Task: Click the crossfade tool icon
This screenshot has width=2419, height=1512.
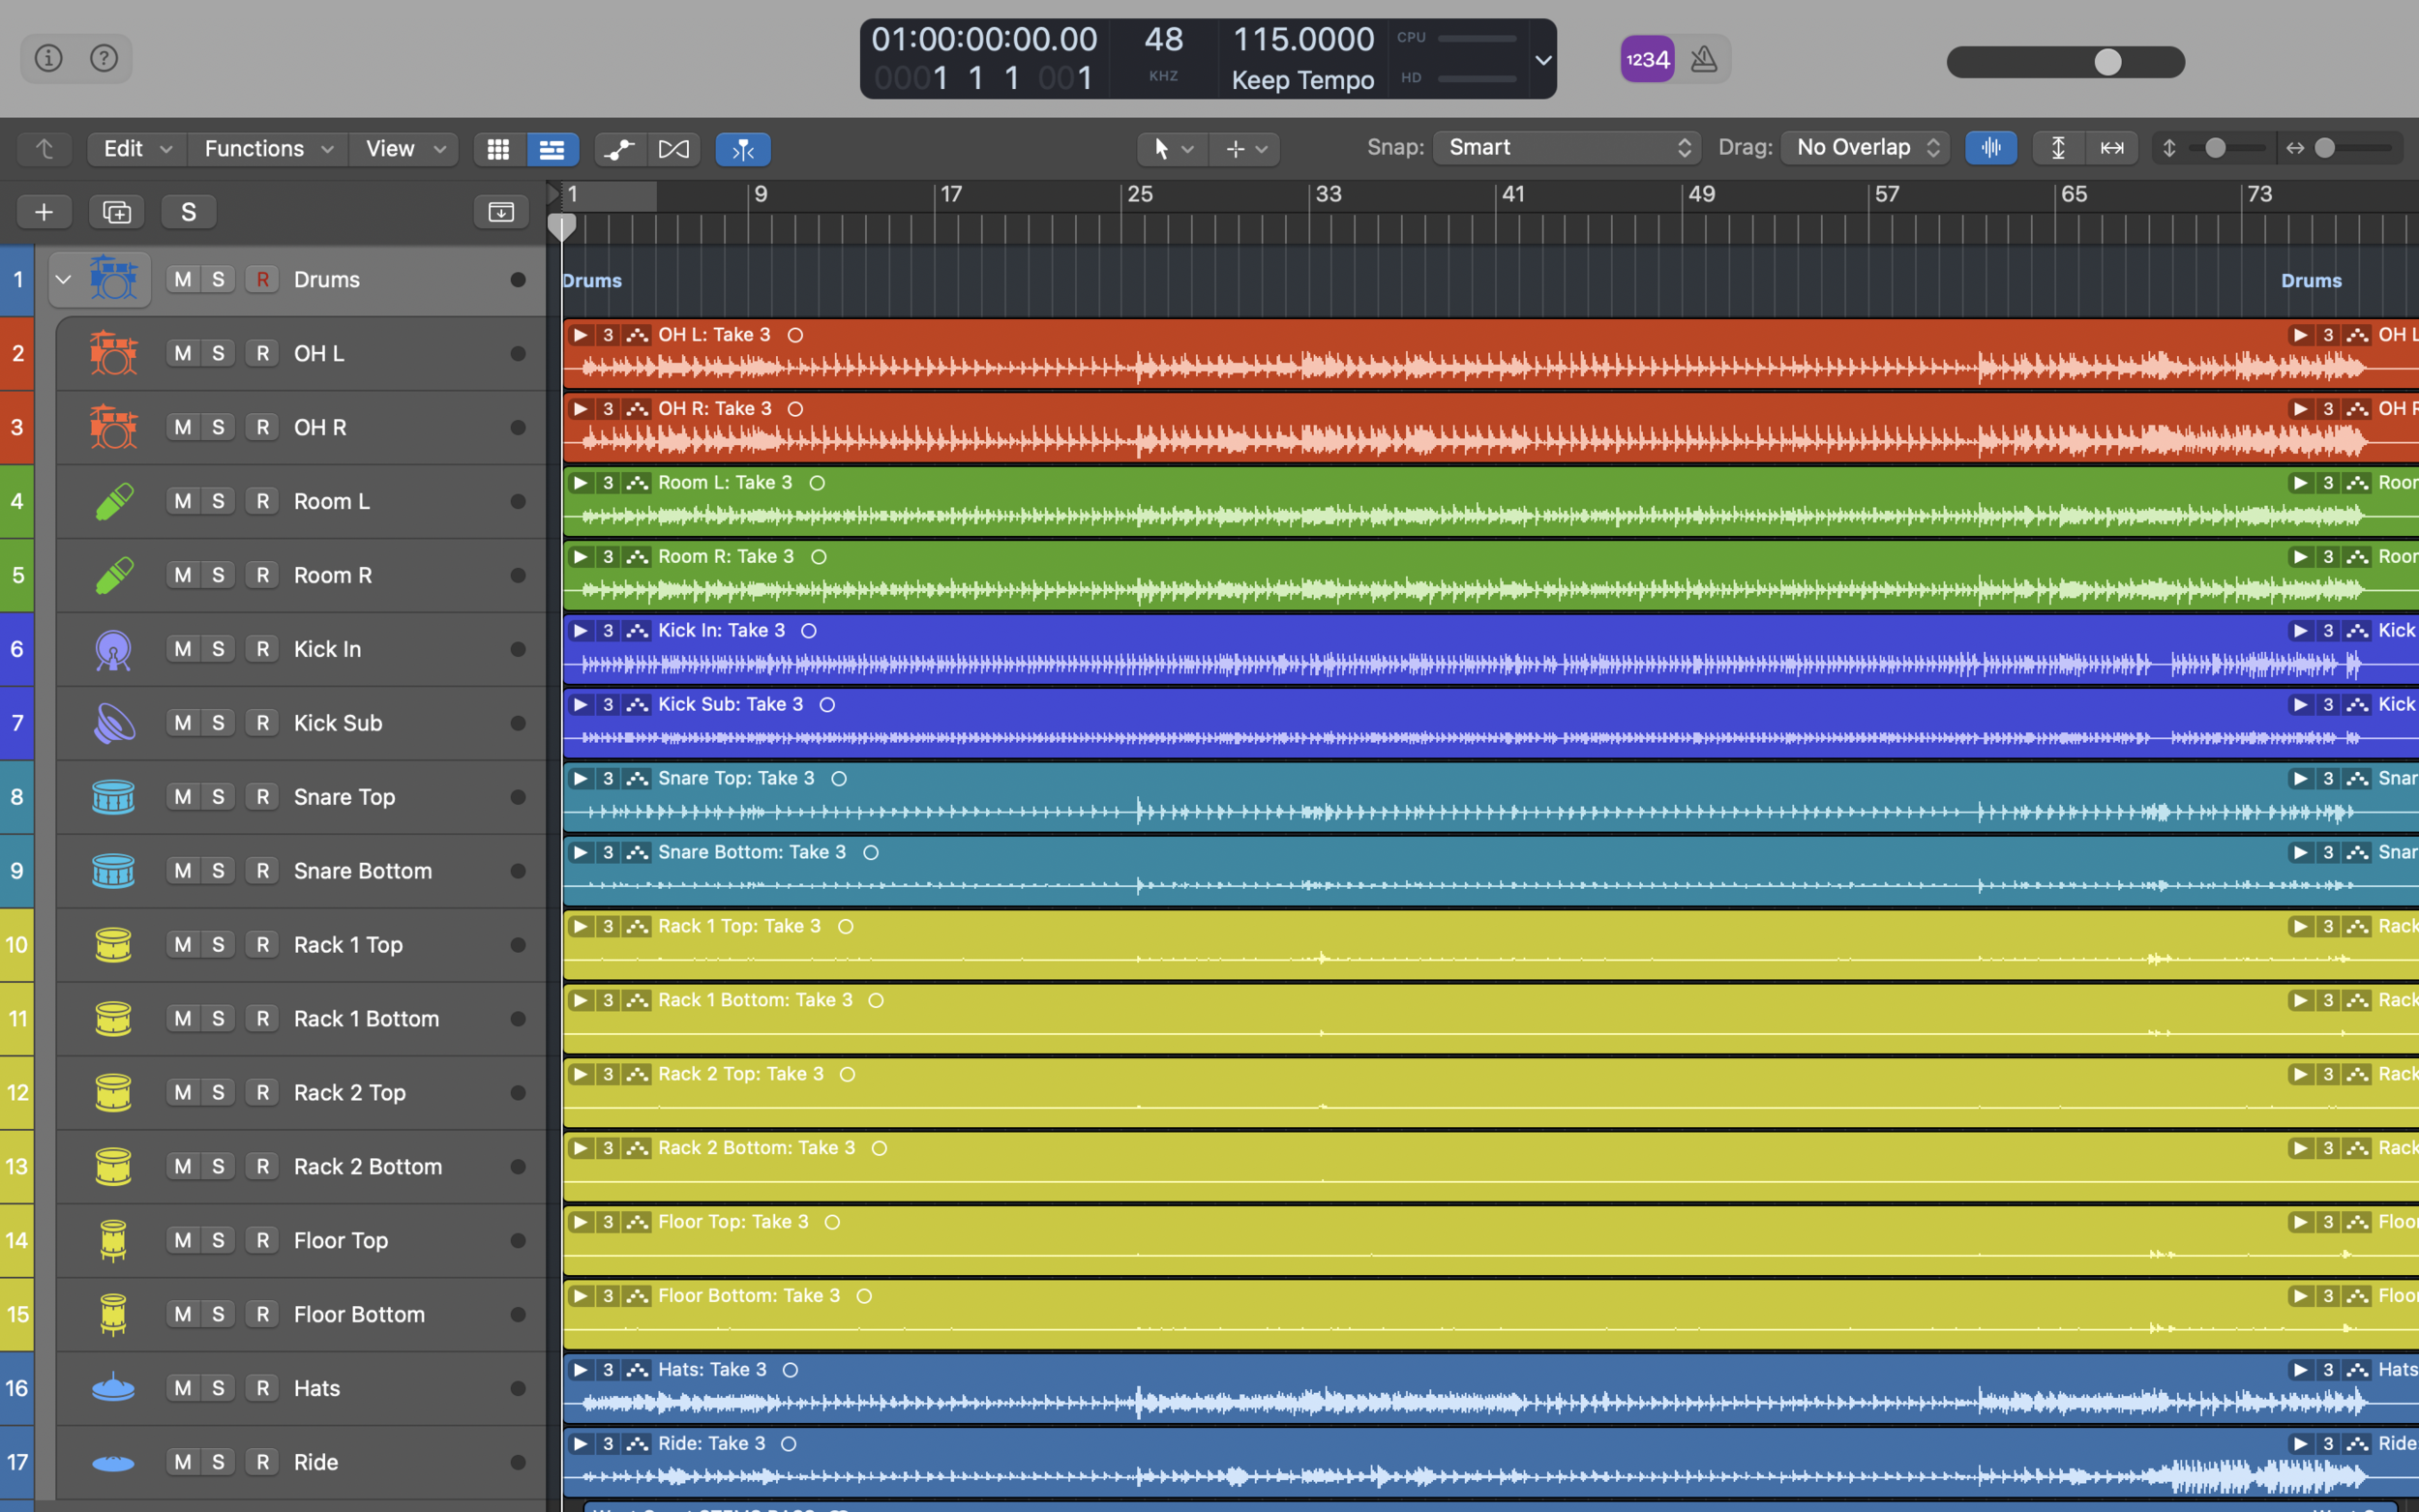Action: click(674, 148)
